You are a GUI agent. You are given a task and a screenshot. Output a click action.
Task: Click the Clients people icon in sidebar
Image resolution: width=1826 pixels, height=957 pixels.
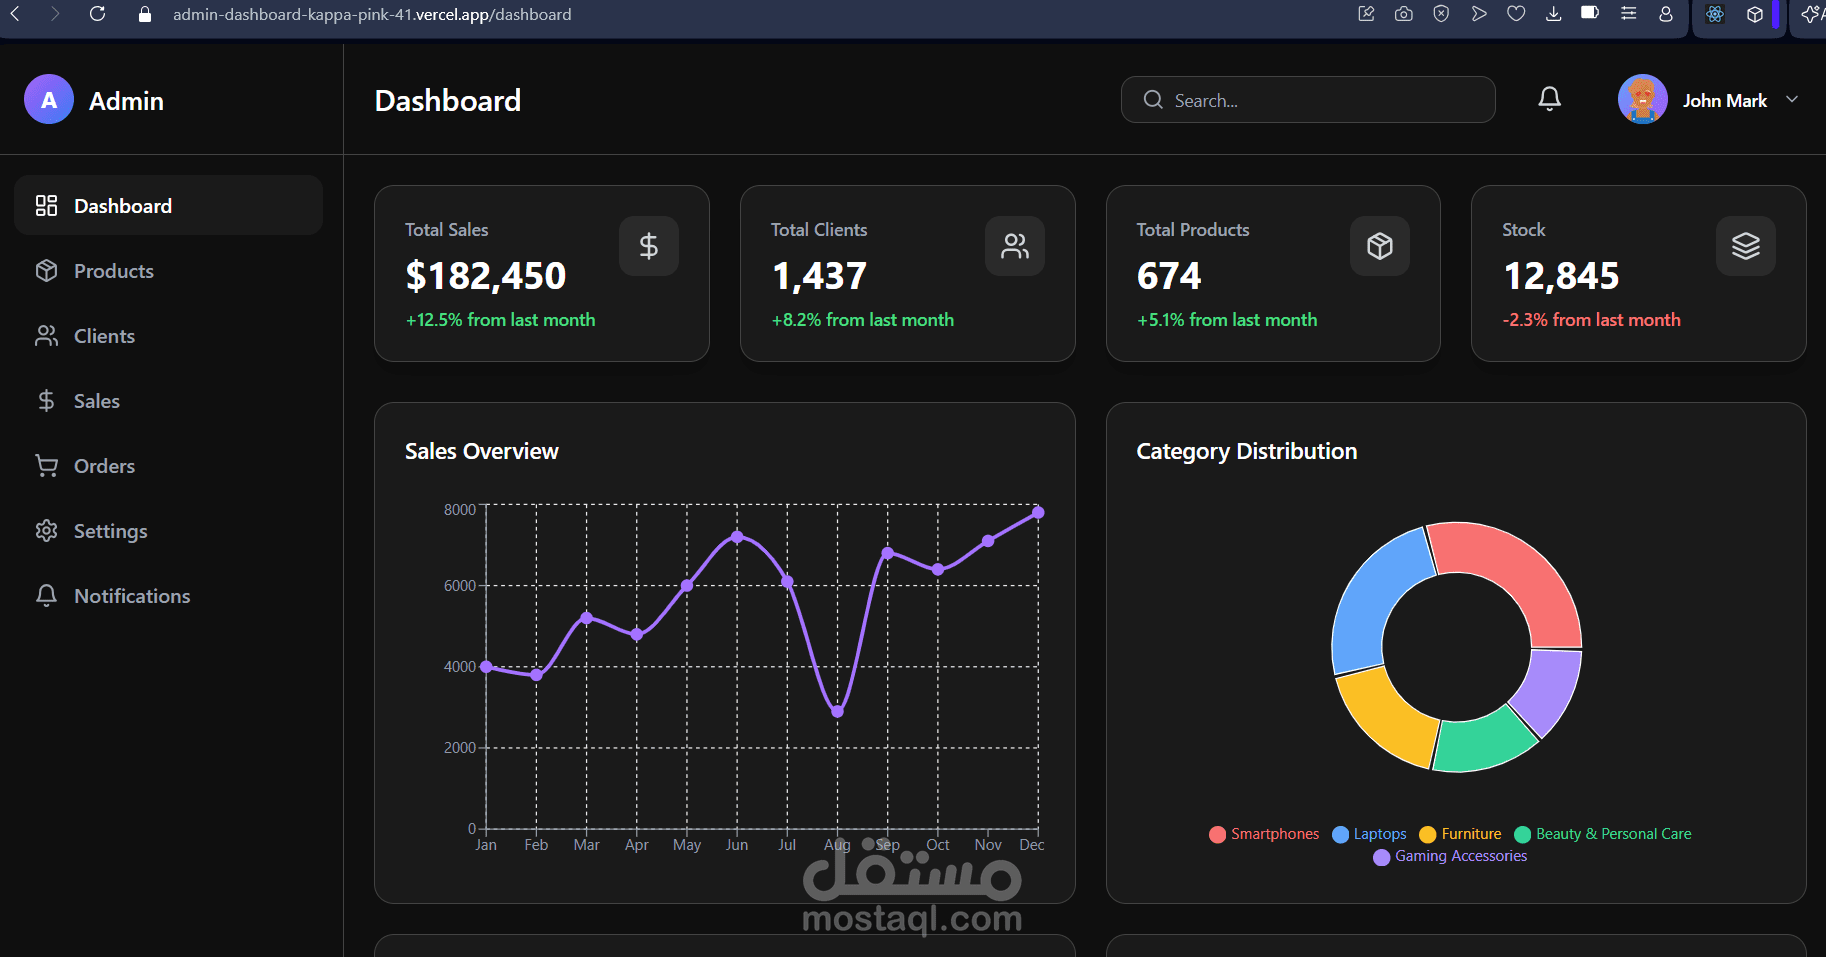coord(46,335)
